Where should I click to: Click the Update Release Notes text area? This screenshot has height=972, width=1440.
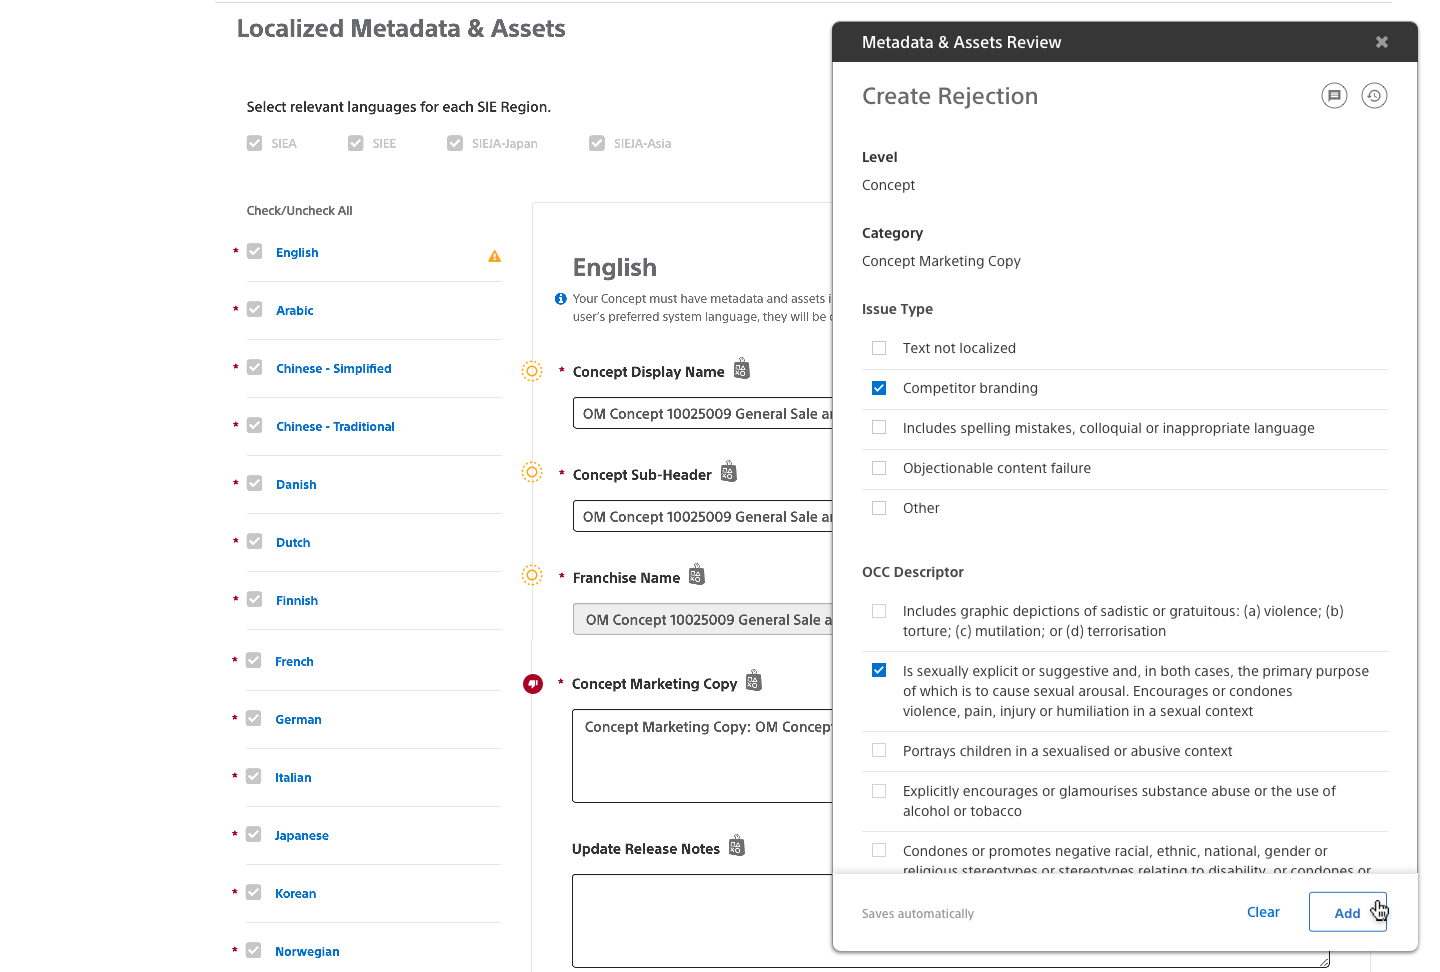coord(951,921)
